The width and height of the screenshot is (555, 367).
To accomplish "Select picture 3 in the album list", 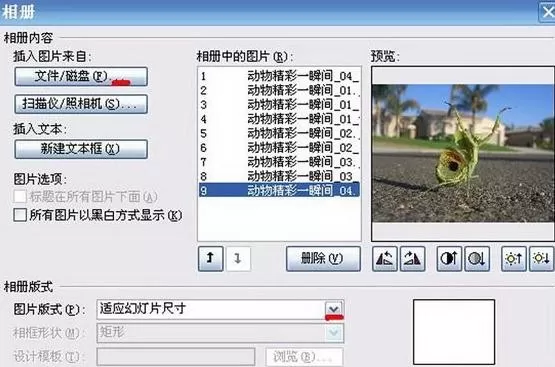I will [x=279, y=105].
